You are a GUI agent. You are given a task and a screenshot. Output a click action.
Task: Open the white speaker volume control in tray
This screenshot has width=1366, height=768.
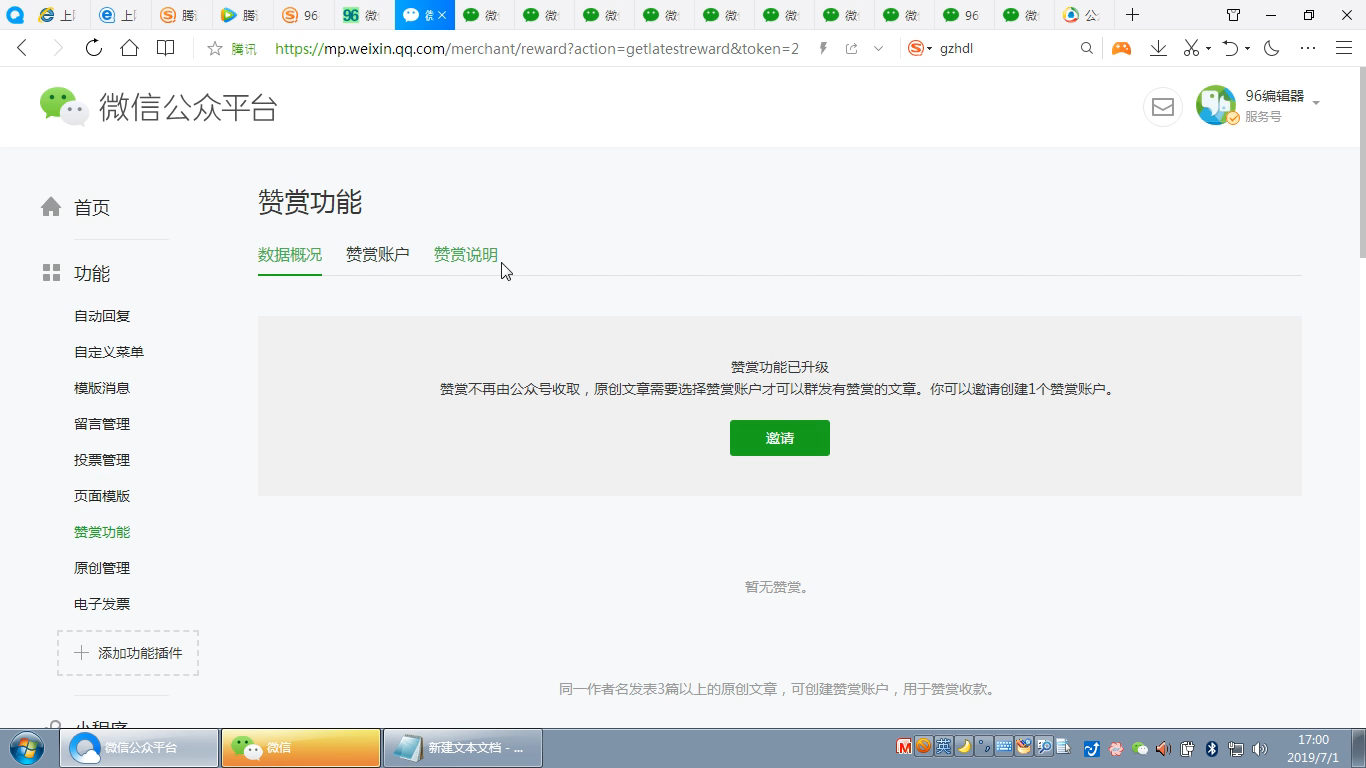[1260, 748]
